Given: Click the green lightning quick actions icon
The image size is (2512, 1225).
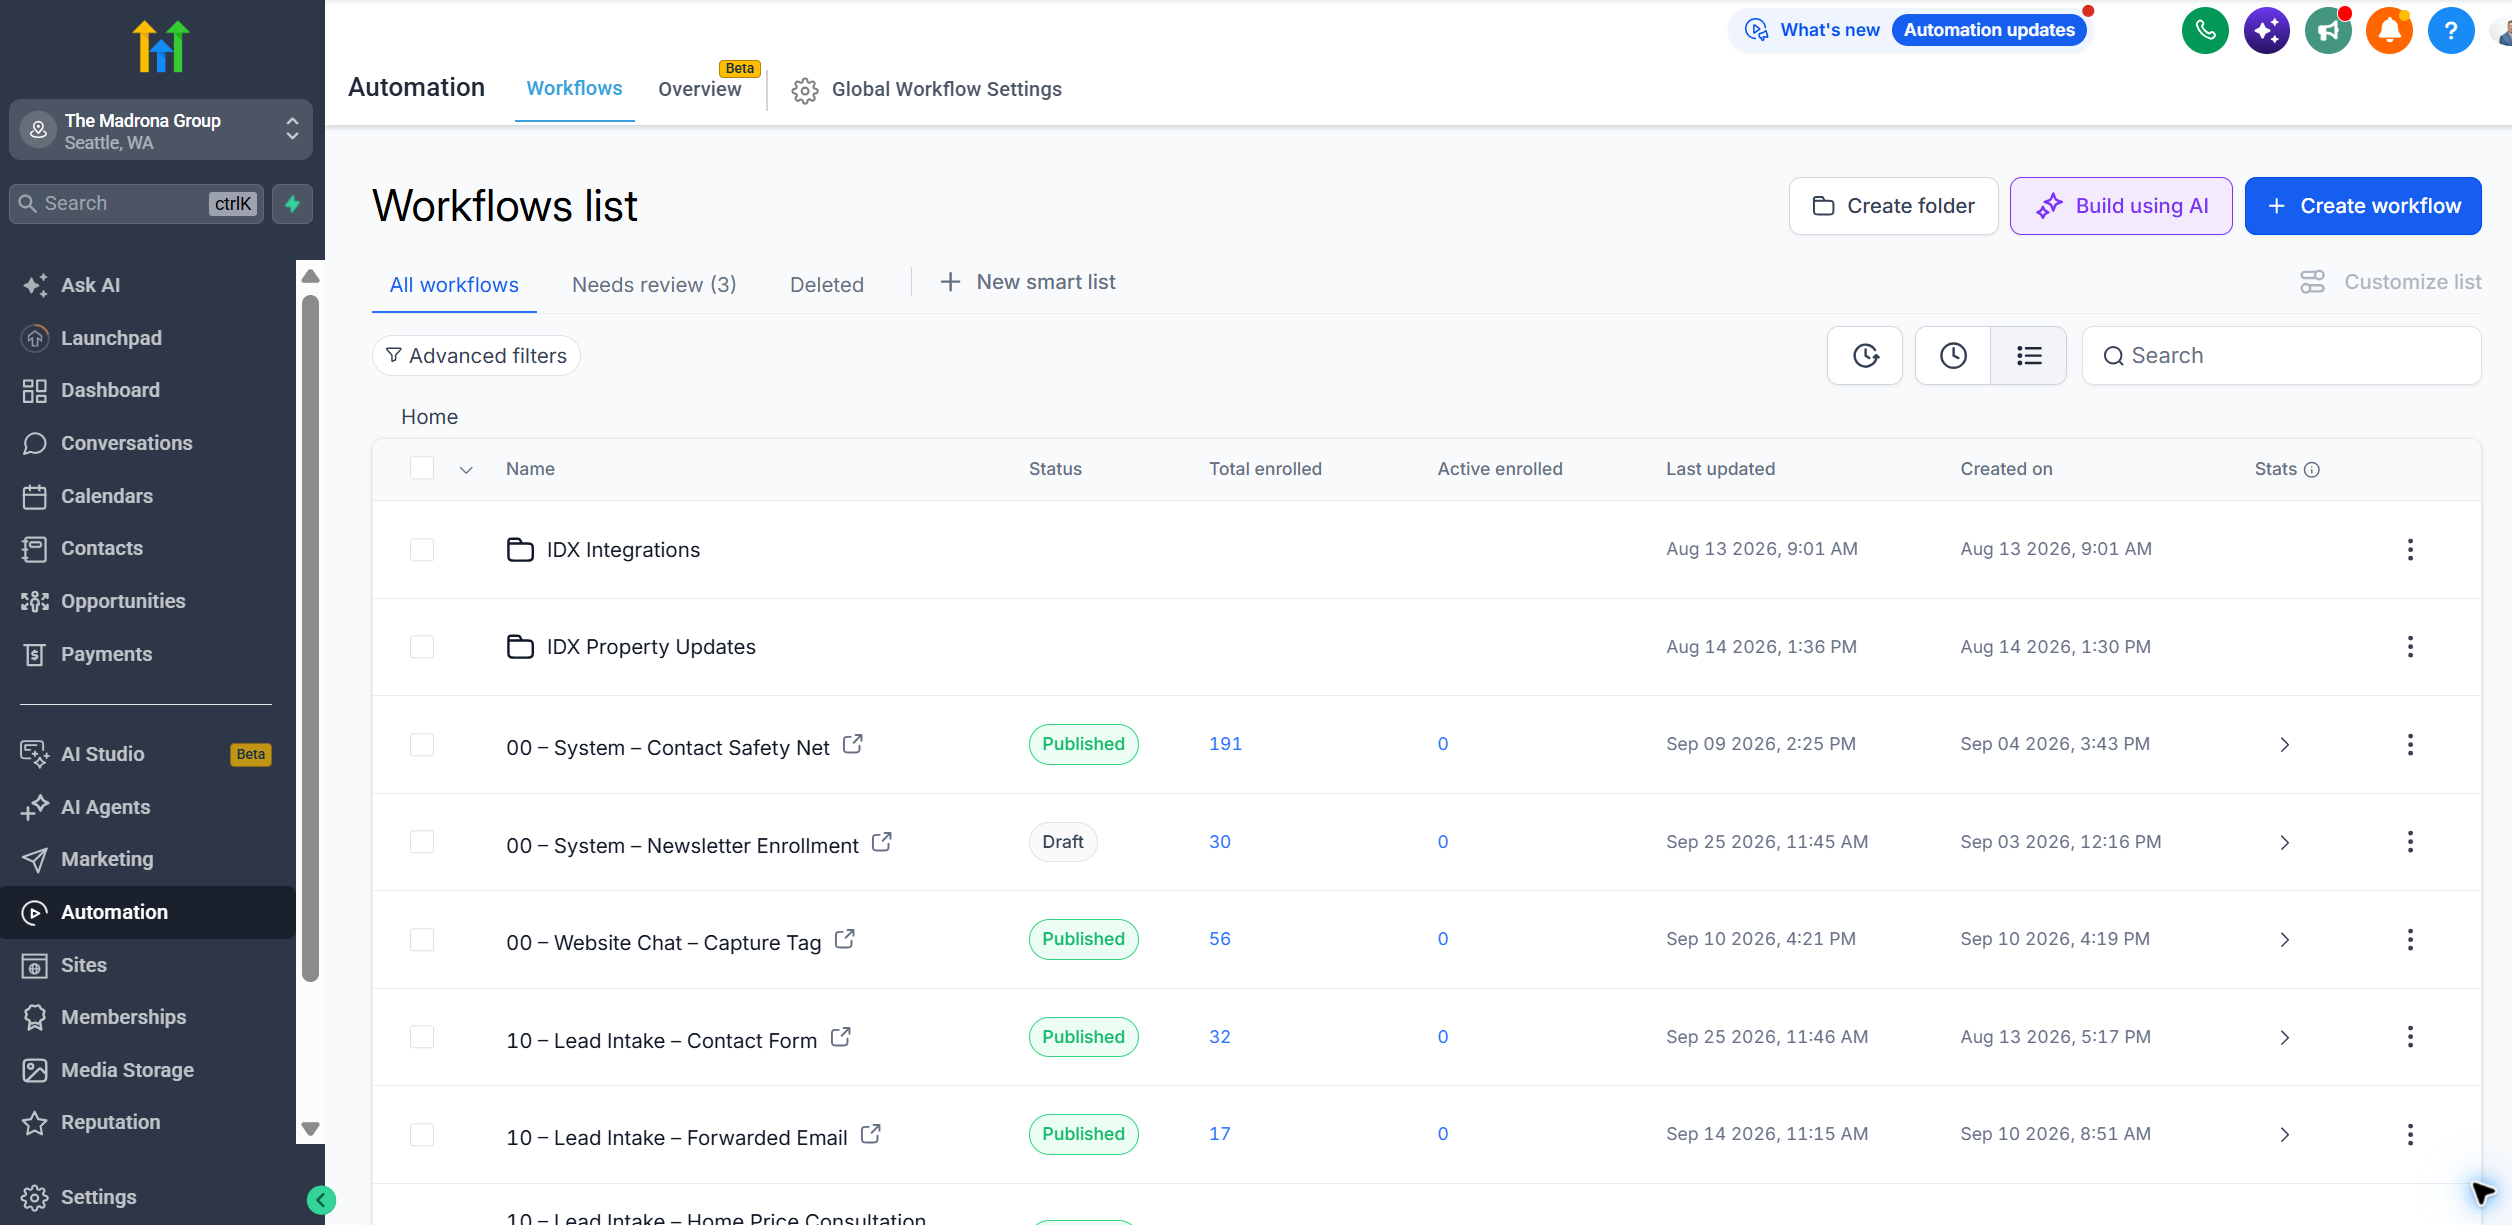Looking at the screenshot, I should coord(292,204).
